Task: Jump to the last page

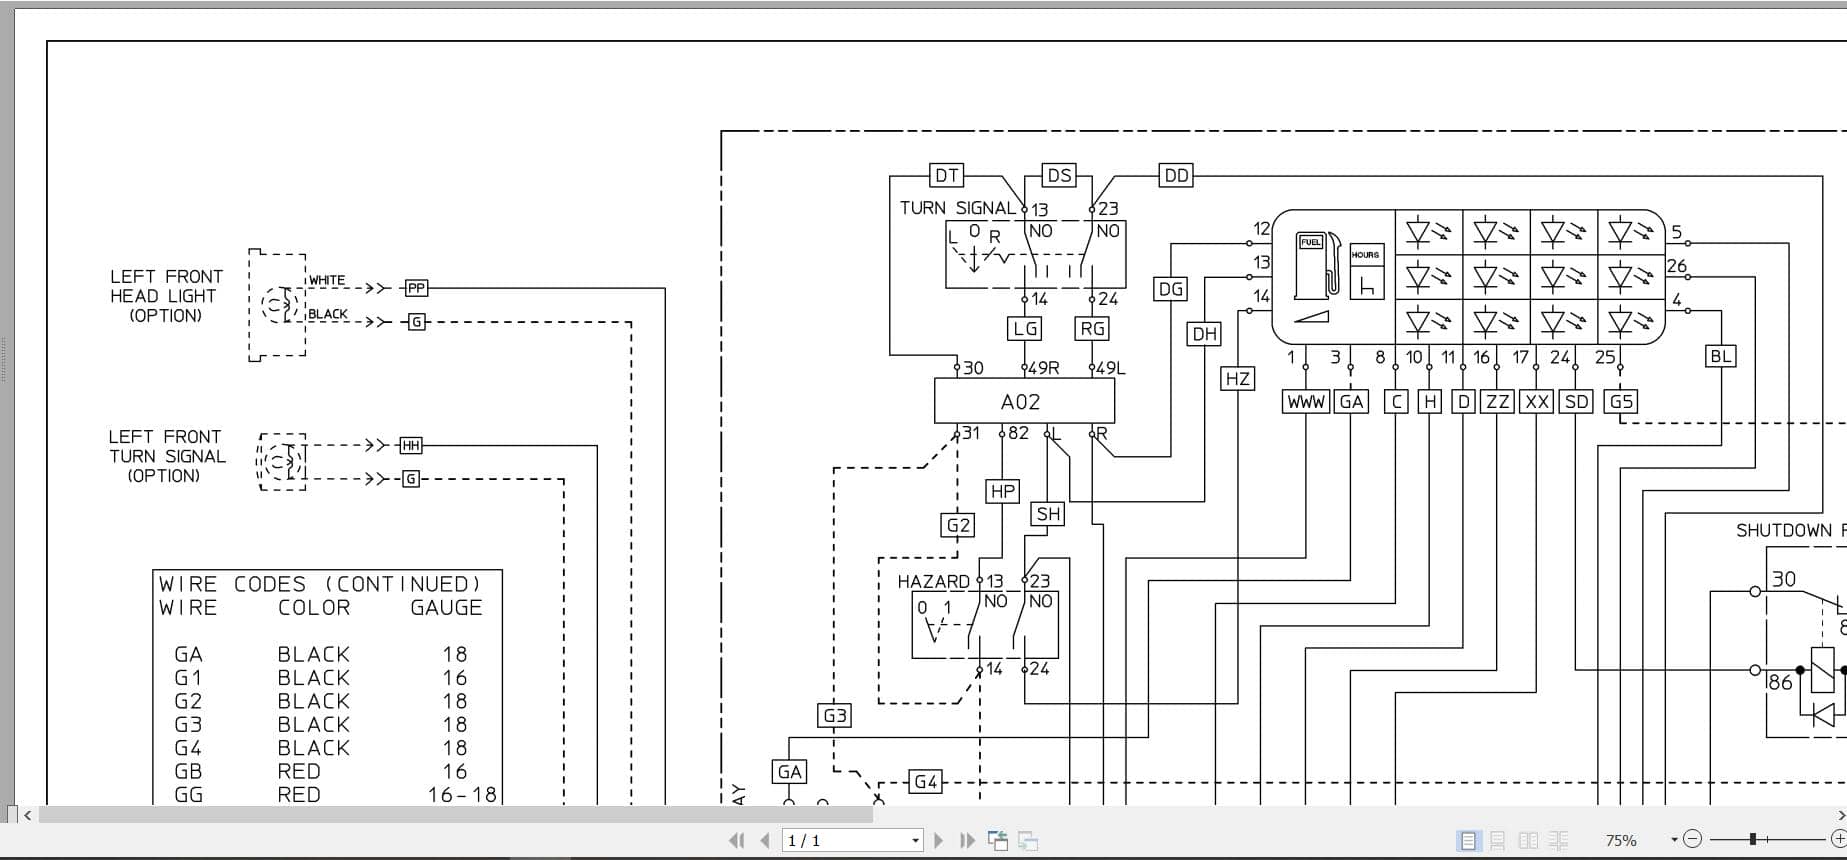Action: (967, 841)
